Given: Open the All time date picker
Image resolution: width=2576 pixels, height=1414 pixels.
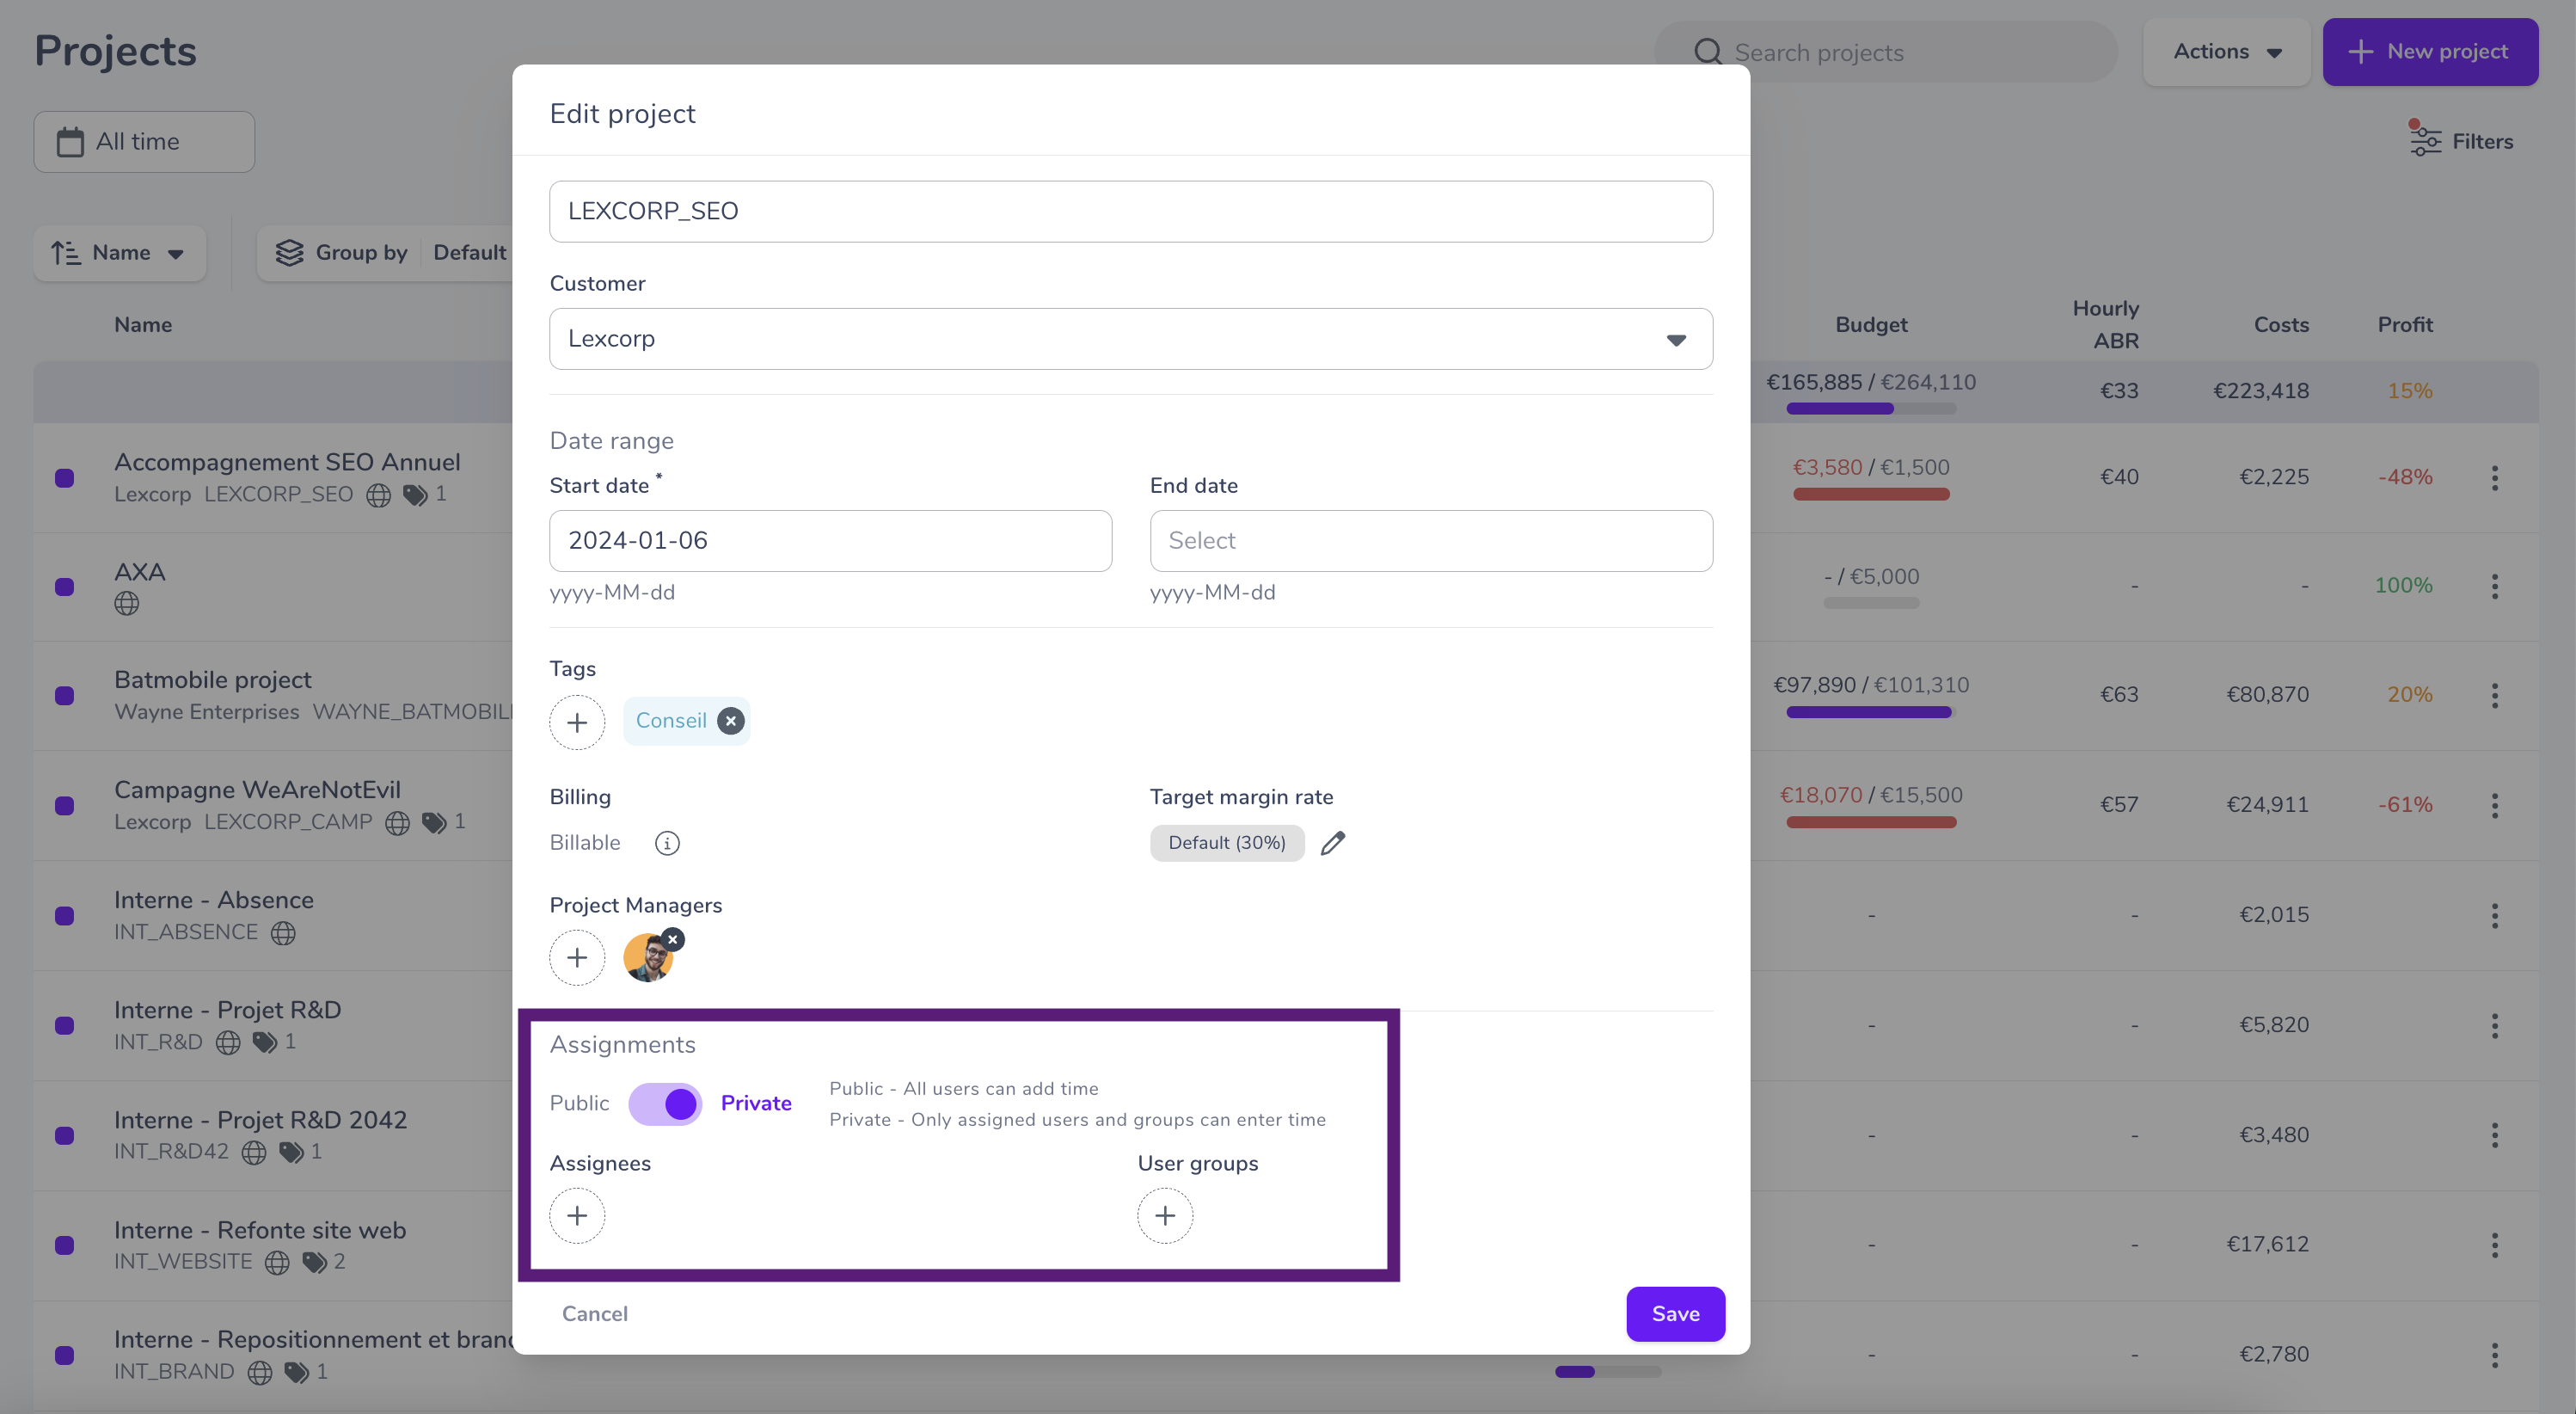Looking at the screenshot, I should 144,141.
